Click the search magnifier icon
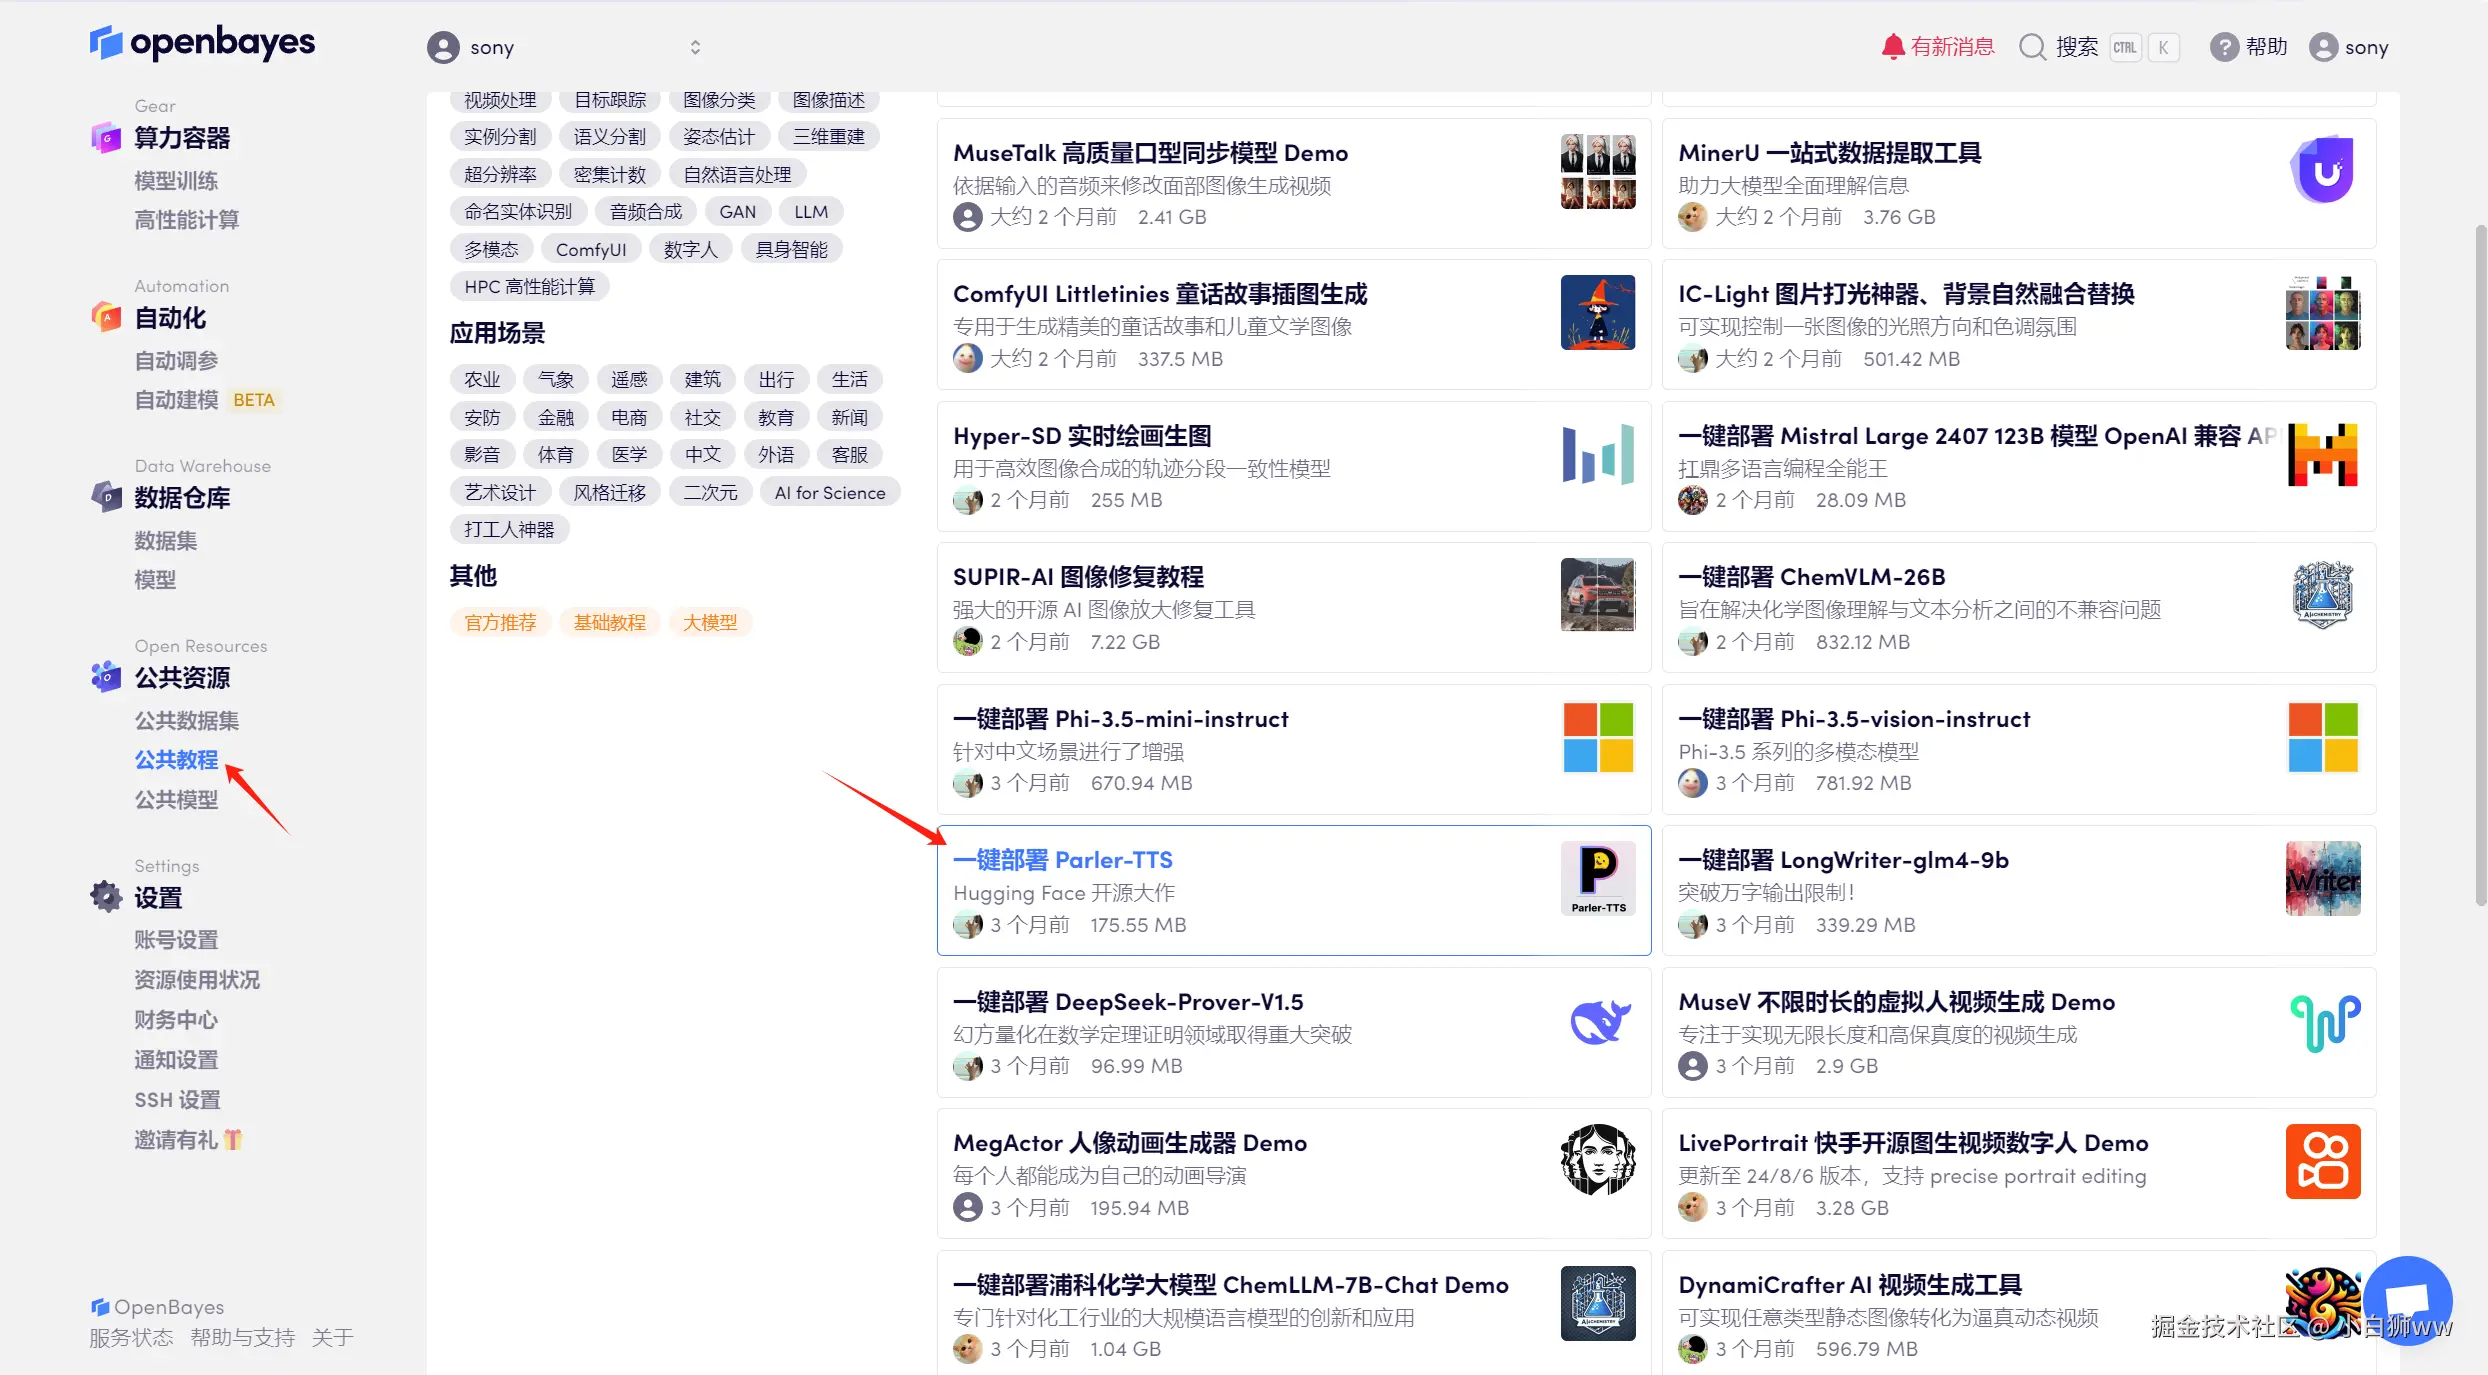The width and height of the screenshot is (2488, 1375). click(x=2031, y=47)
